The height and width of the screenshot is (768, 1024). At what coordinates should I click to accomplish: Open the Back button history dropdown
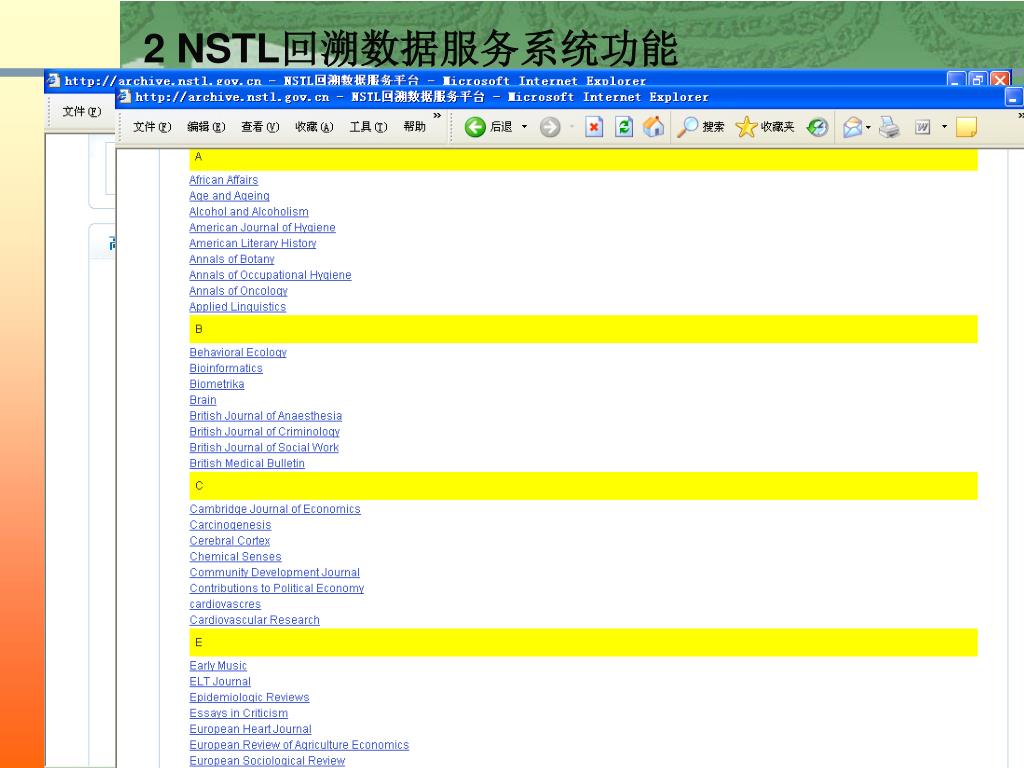(x=524, y=127)
